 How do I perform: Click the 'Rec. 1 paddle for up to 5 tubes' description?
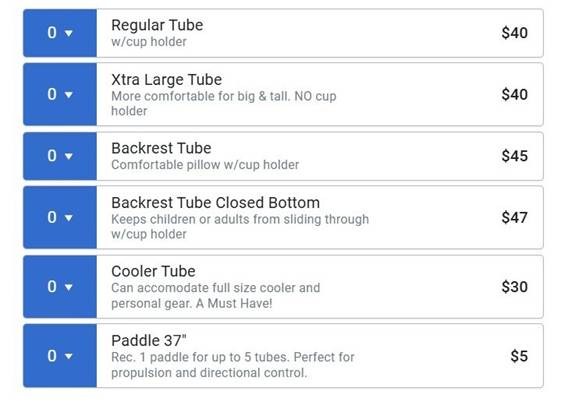click(x=233, y=365)
